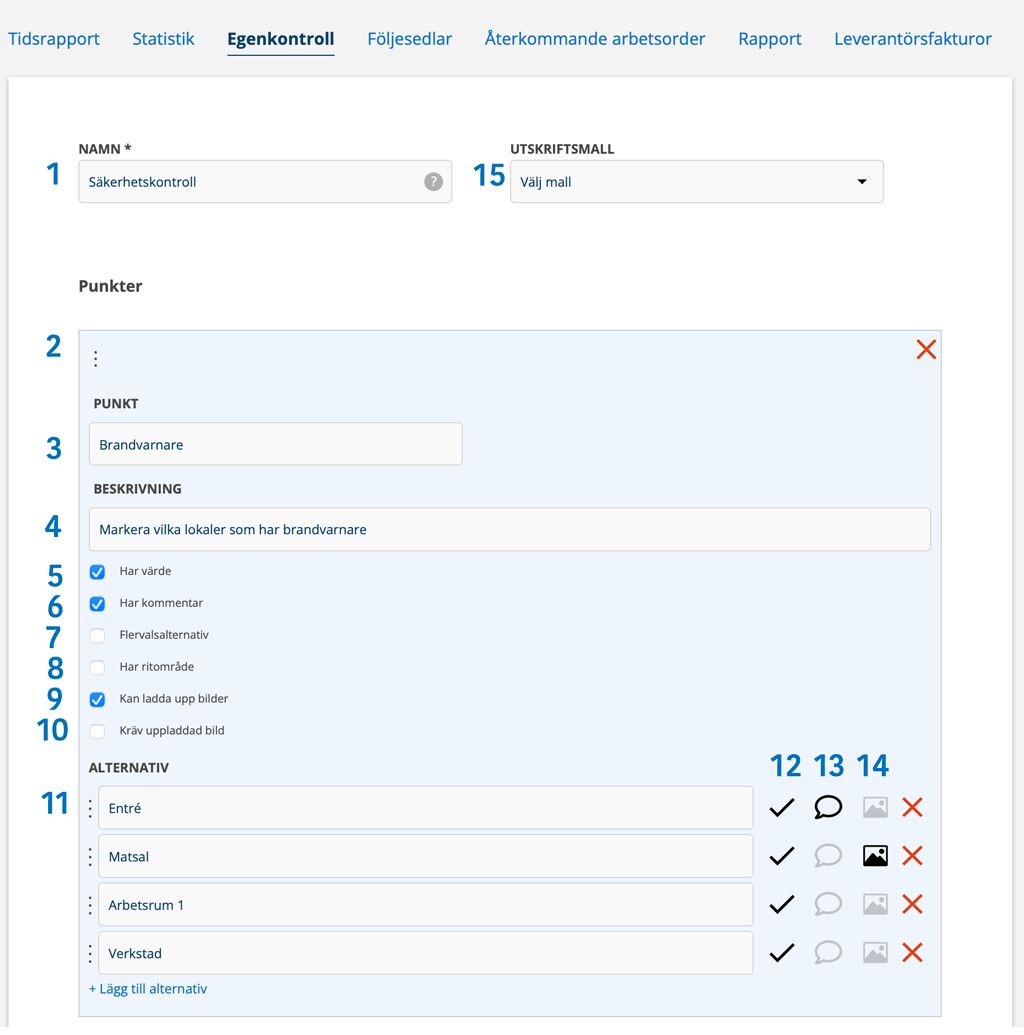Remove the Verkstad alternative with red X

[912, 953]
